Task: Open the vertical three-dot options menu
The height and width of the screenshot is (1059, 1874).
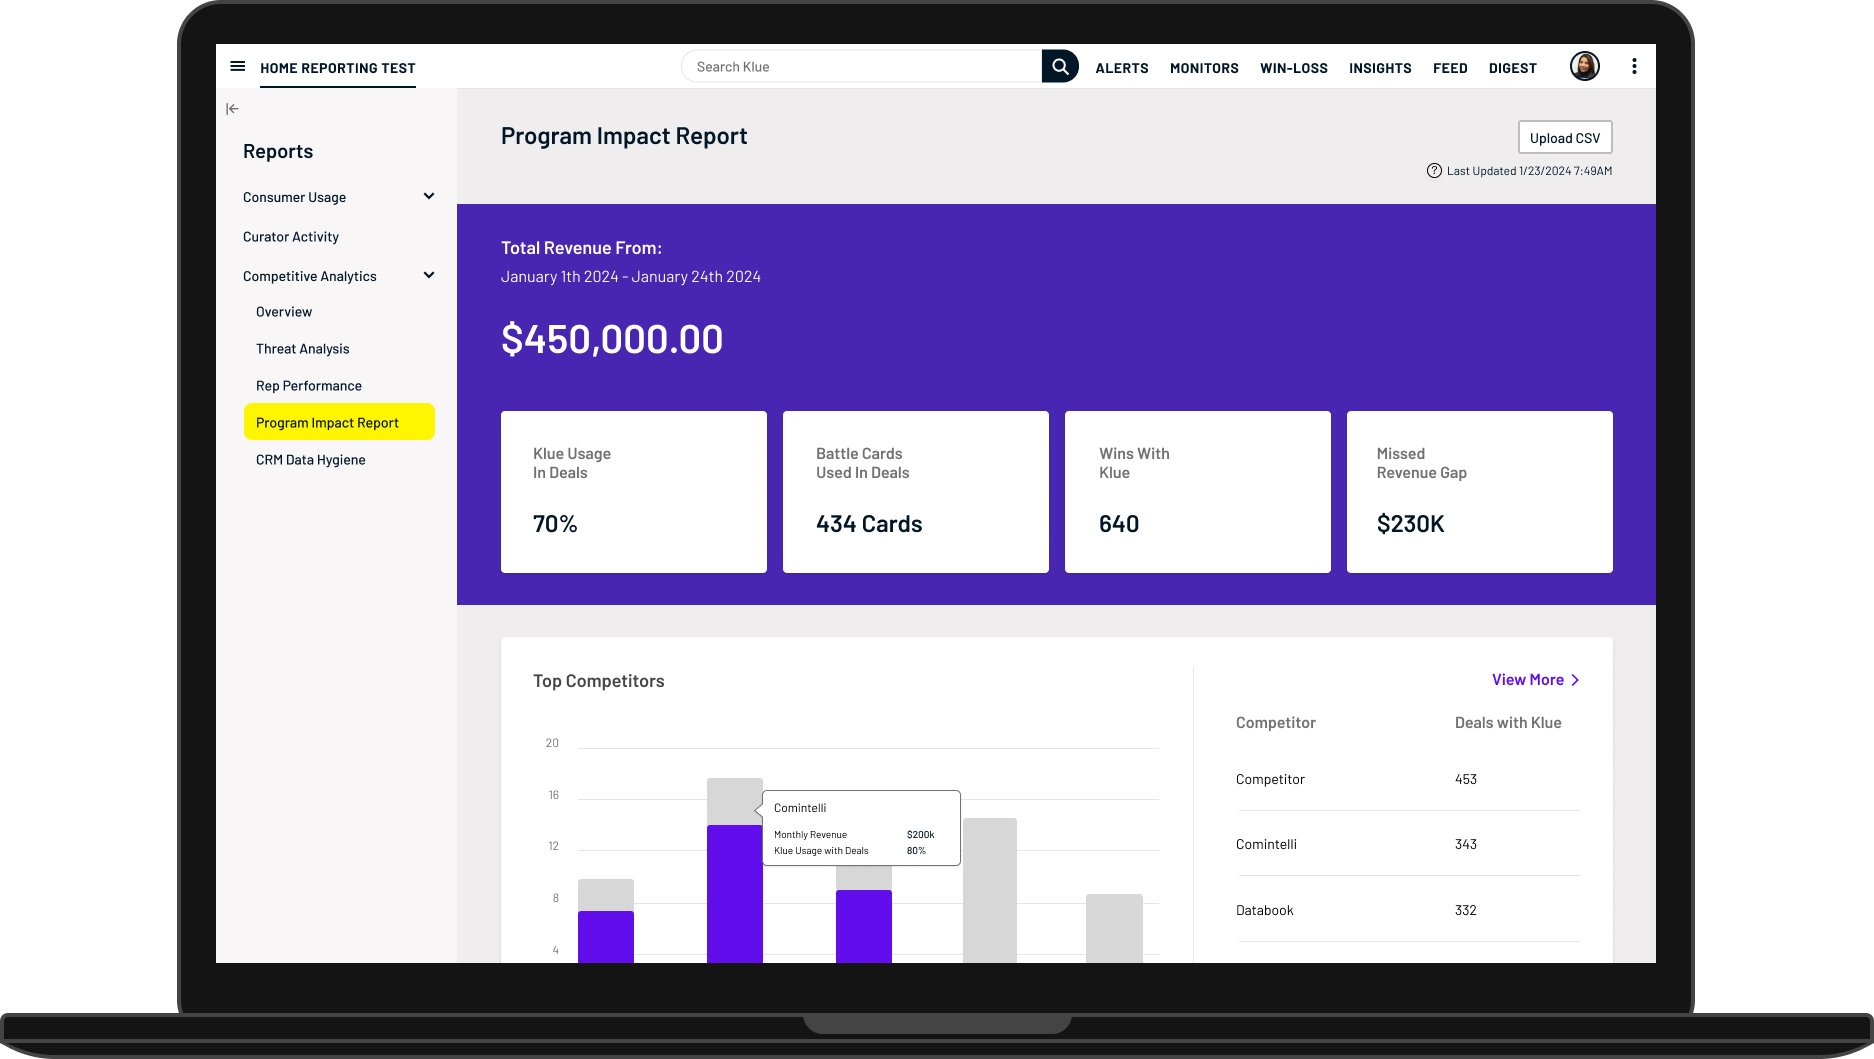Action: pyautogui.click(x=1634, y=66)
